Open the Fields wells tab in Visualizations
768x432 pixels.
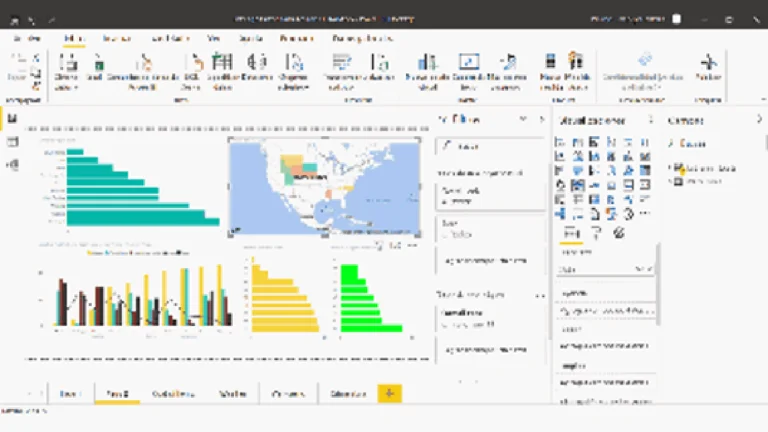coord(571,233)
